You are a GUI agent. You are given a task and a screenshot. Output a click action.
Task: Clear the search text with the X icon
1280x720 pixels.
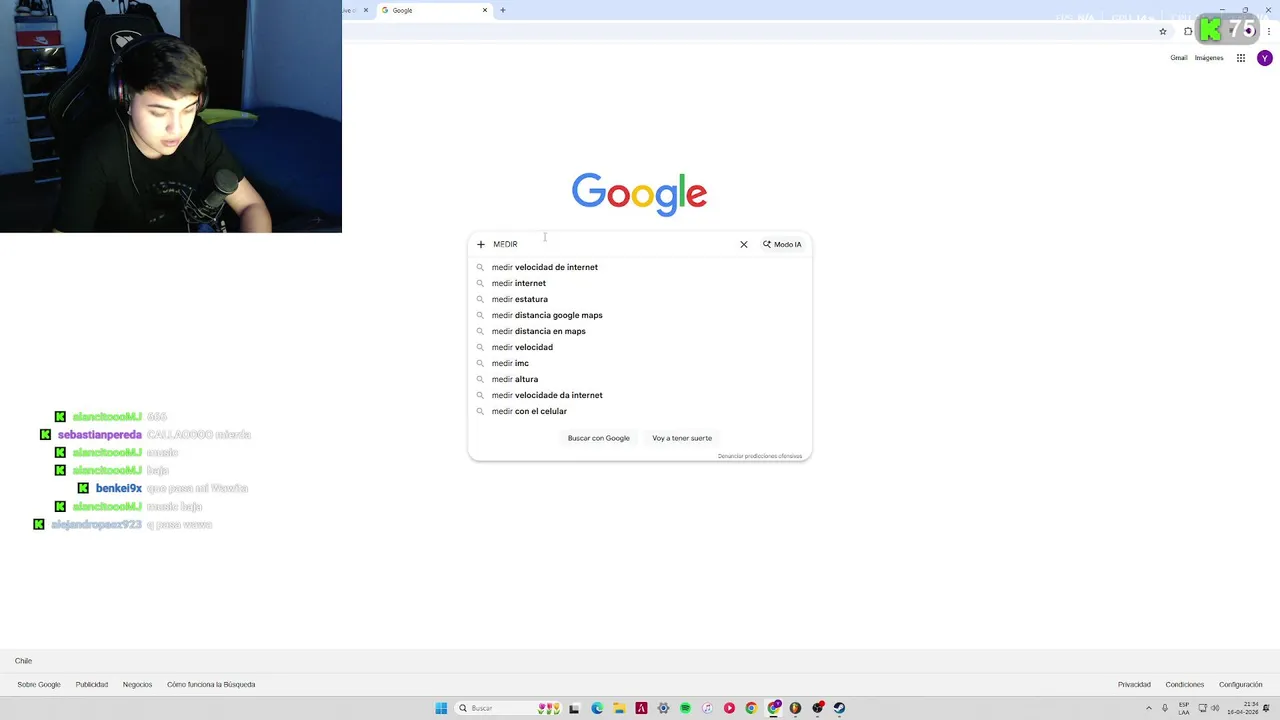click(744, 244)
